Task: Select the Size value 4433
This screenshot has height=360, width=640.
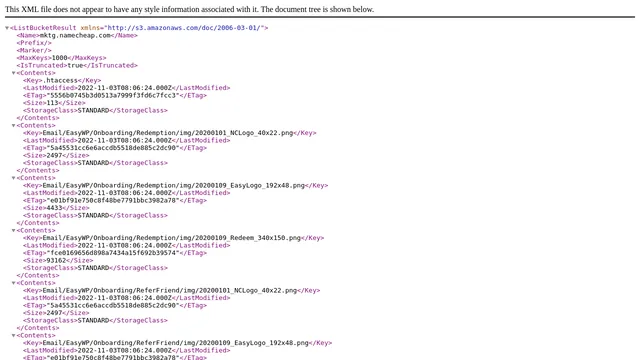Action: (x=54, y=208)
